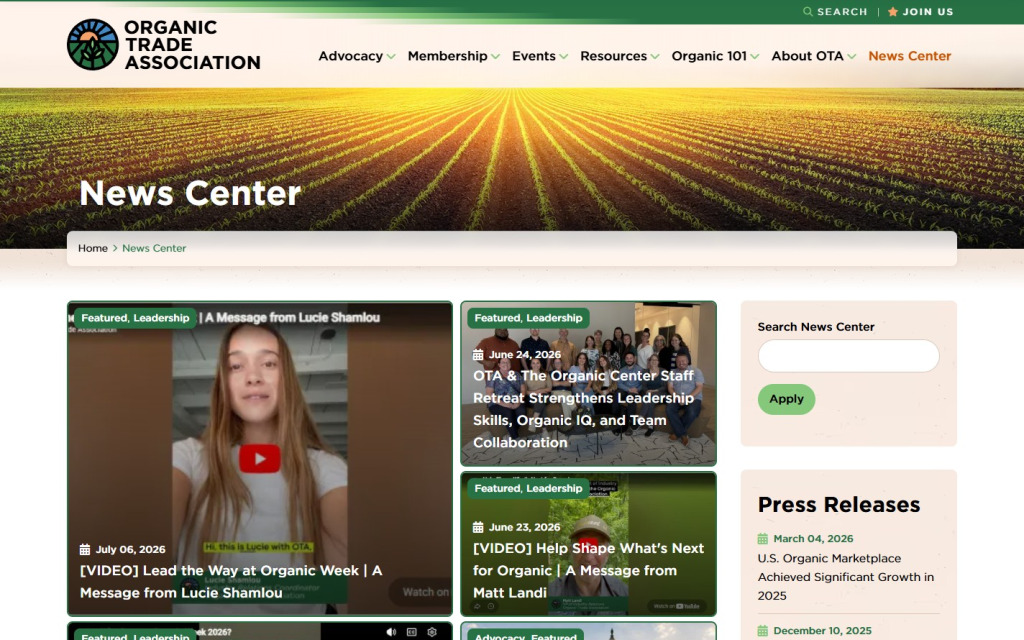Screen dimensions: 1024x640
Task: Click the search magnifier icon in top bar
Action: point(808,12)
